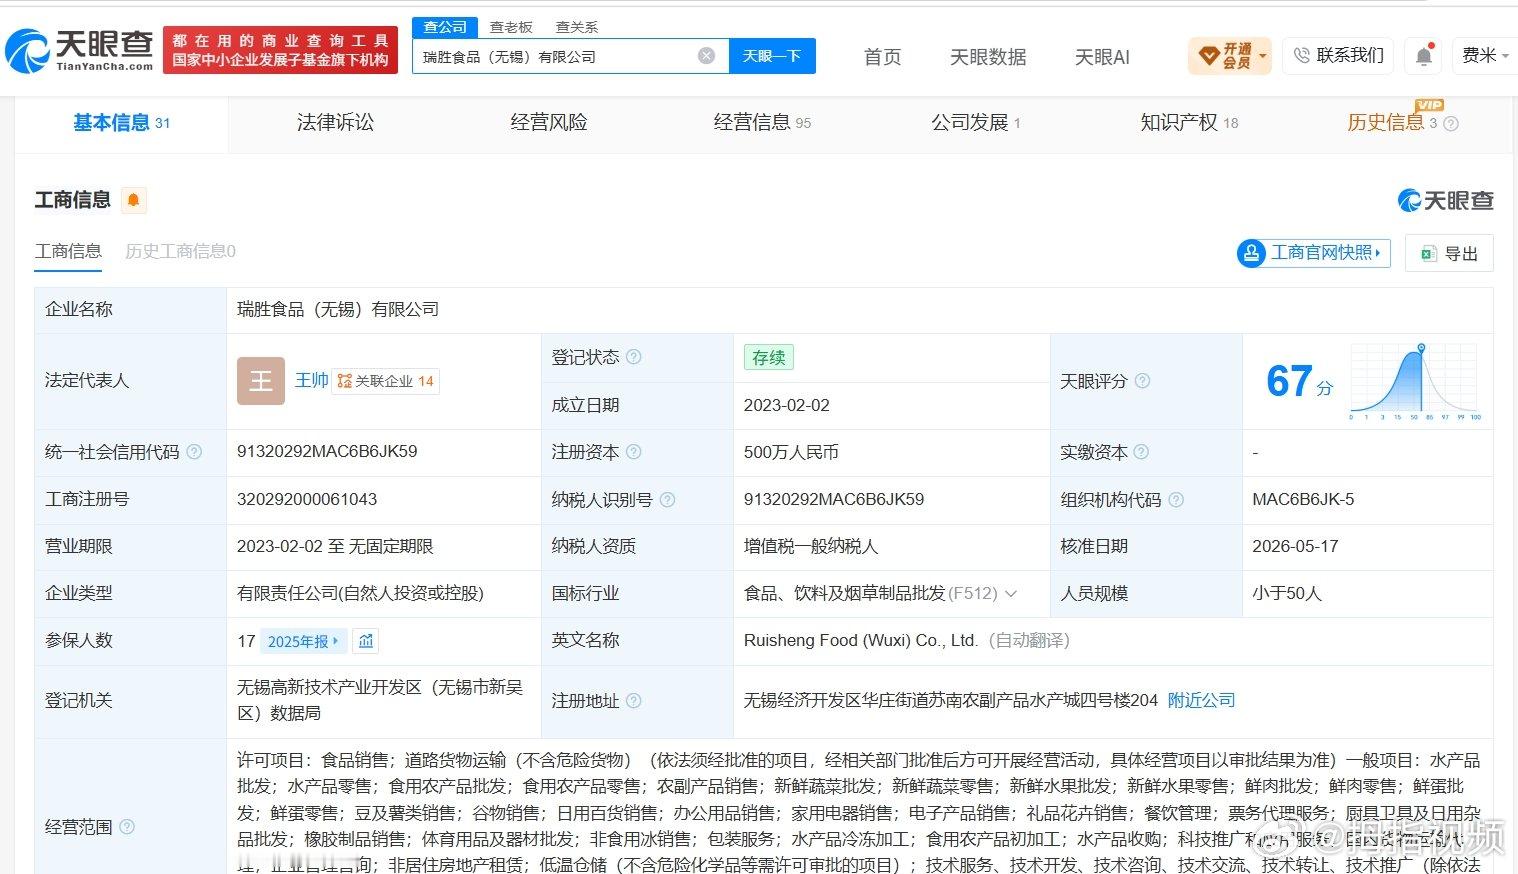Open the 法律诉讼 tab
The image size is (1518, 874).
pos(335,123)
